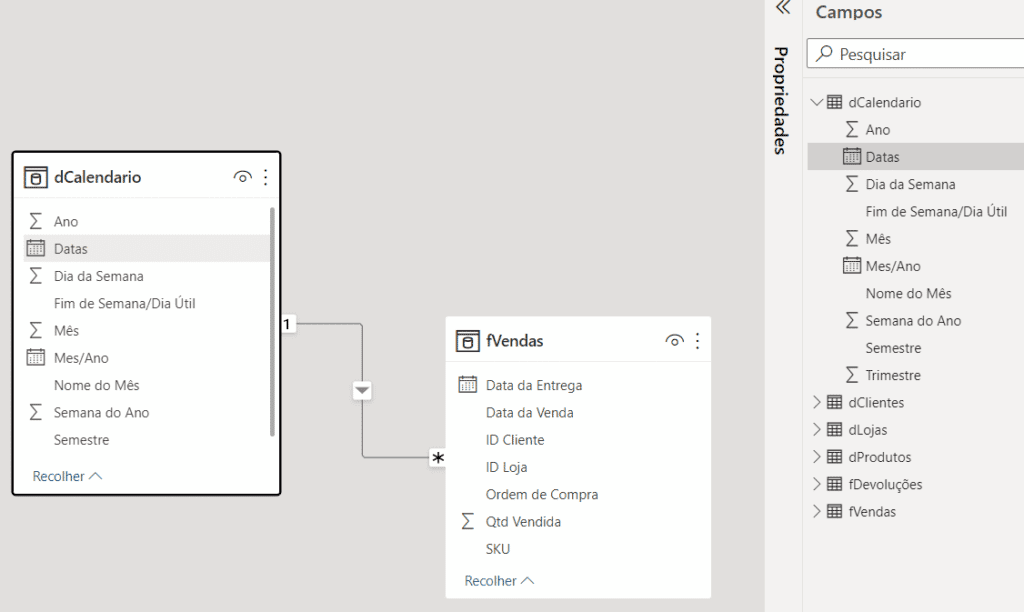The width and height of the screenshot is (1024, 612).
Task: Open more options menu of dCalendario card
Action: pos(265,177)
